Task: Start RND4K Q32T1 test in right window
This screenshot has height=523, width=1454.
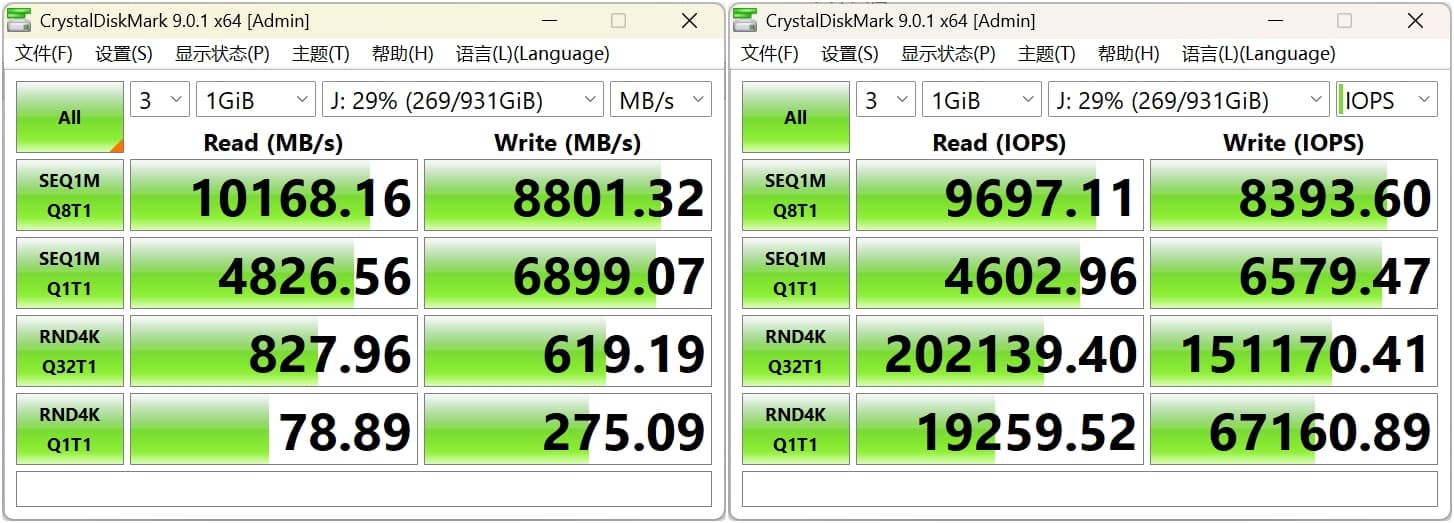Action: pyautogui.click(x=796, y=351)
